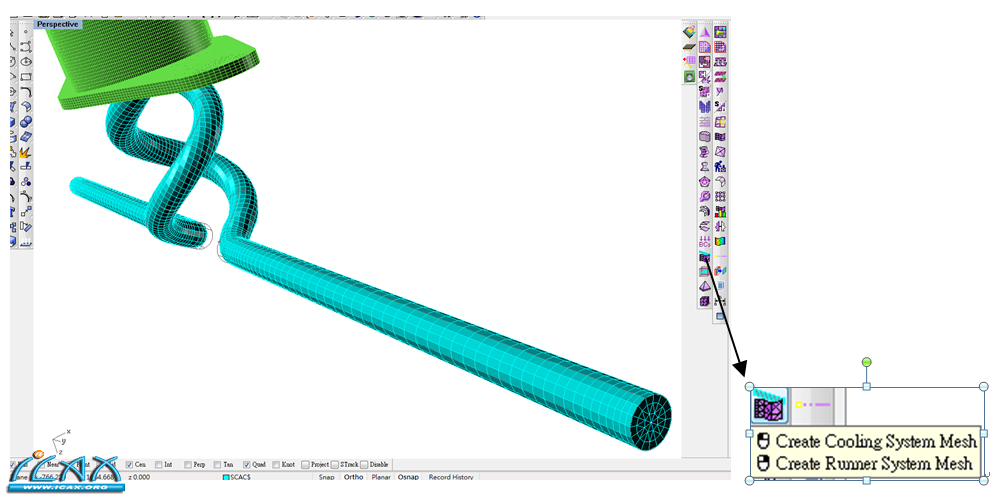The image size is (1002, 499).
Task: Toggle Ortho in the status bar
Action: point(353,477)
